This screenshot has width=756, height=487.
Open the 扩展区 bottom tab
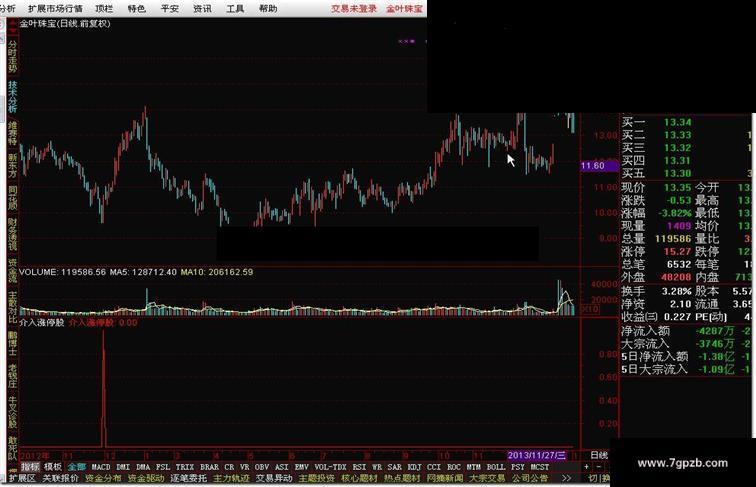coord(22,478)
